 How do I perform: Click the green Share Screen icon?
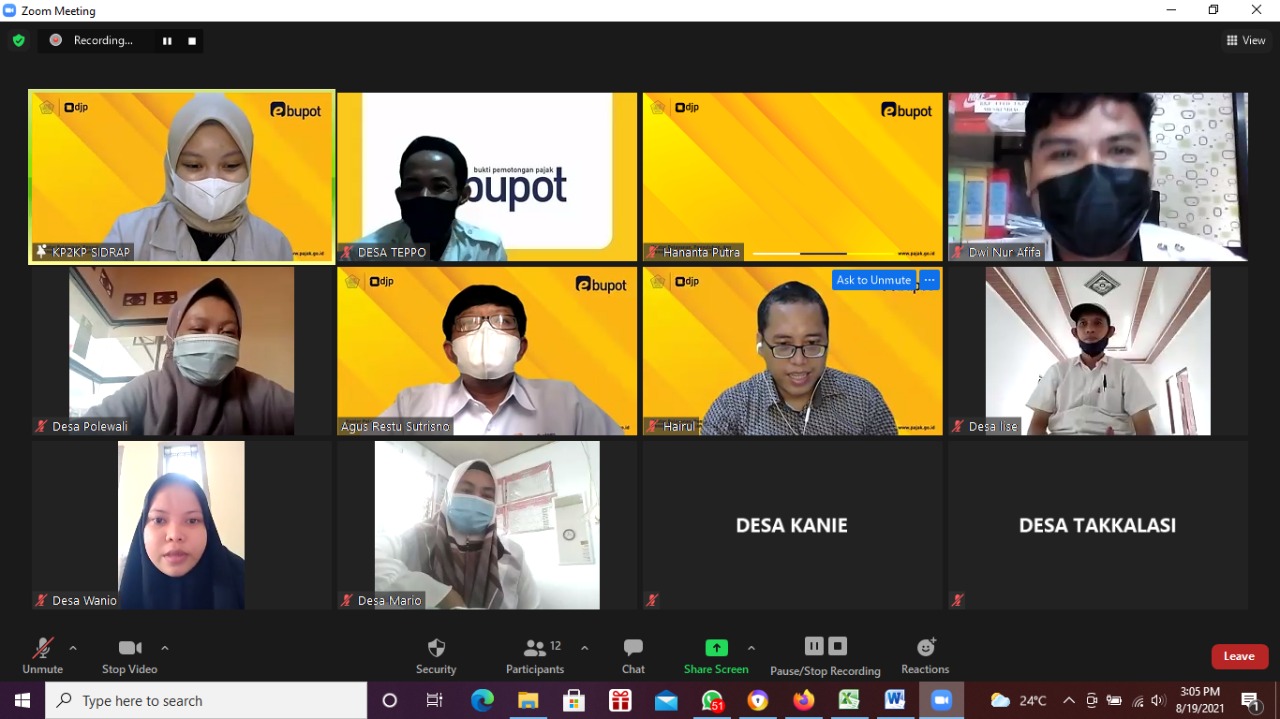coord(716,648)
